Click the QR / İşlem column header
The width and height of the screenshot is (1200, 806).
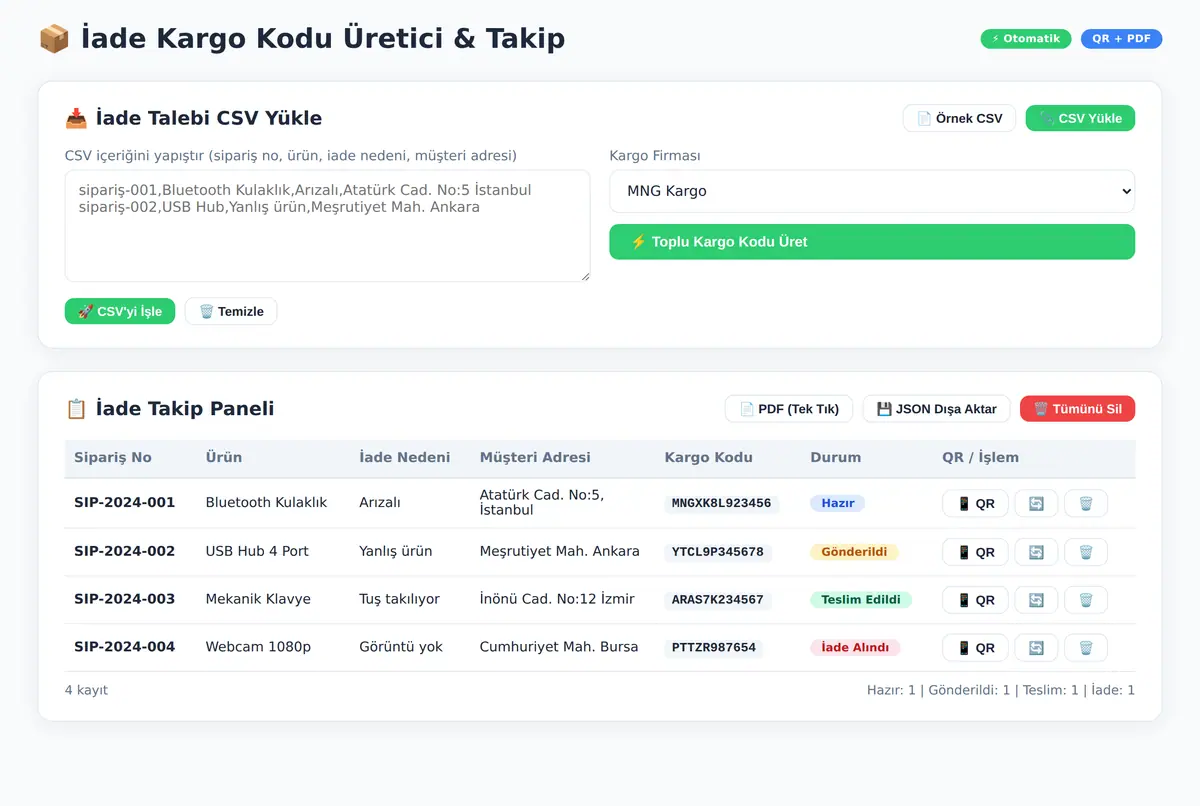click(x=980, y=458)
